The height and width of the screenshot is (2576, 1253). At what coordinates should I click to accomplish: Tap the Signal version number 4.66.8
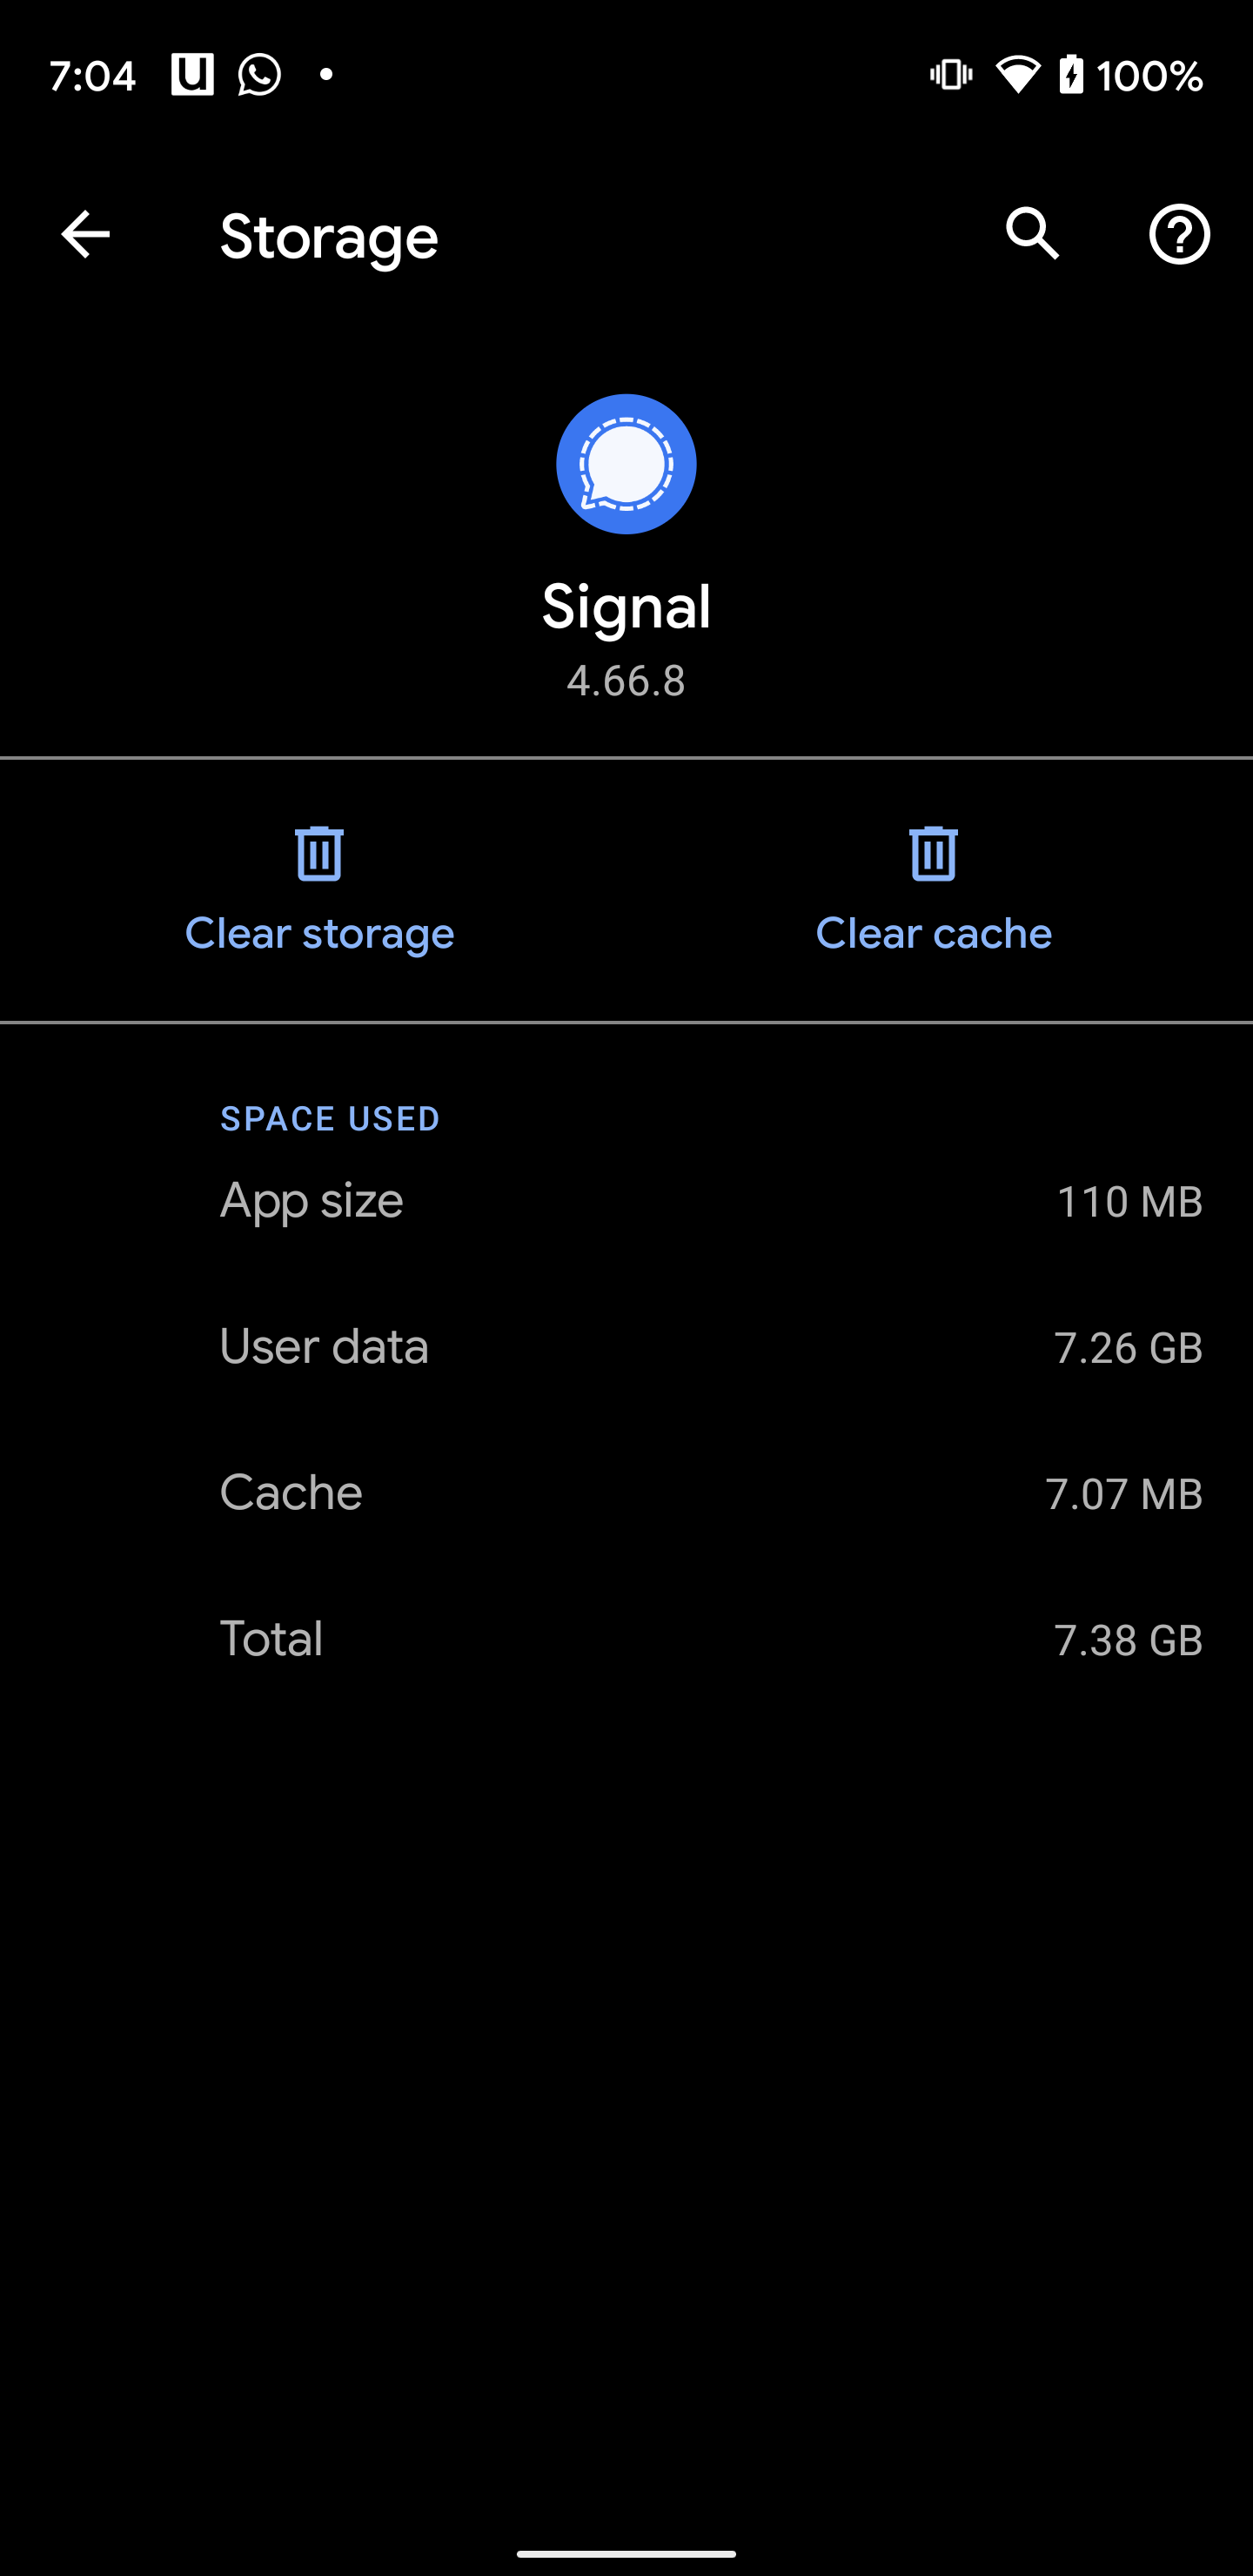pyautogui.click(x=626, y=681)
